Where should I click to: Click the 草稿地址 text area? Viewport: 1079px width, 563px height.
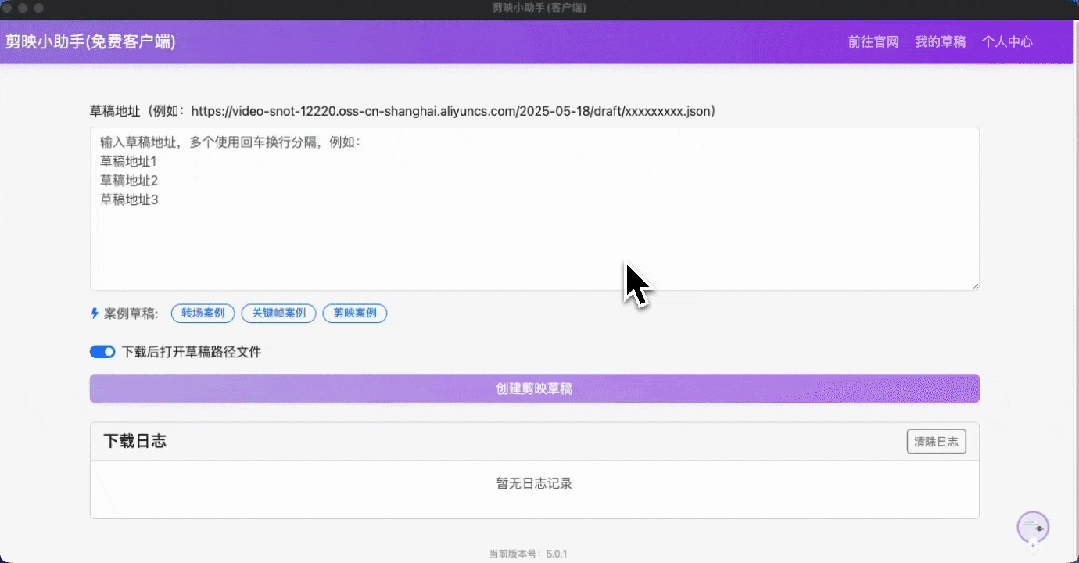click(535, 209)
